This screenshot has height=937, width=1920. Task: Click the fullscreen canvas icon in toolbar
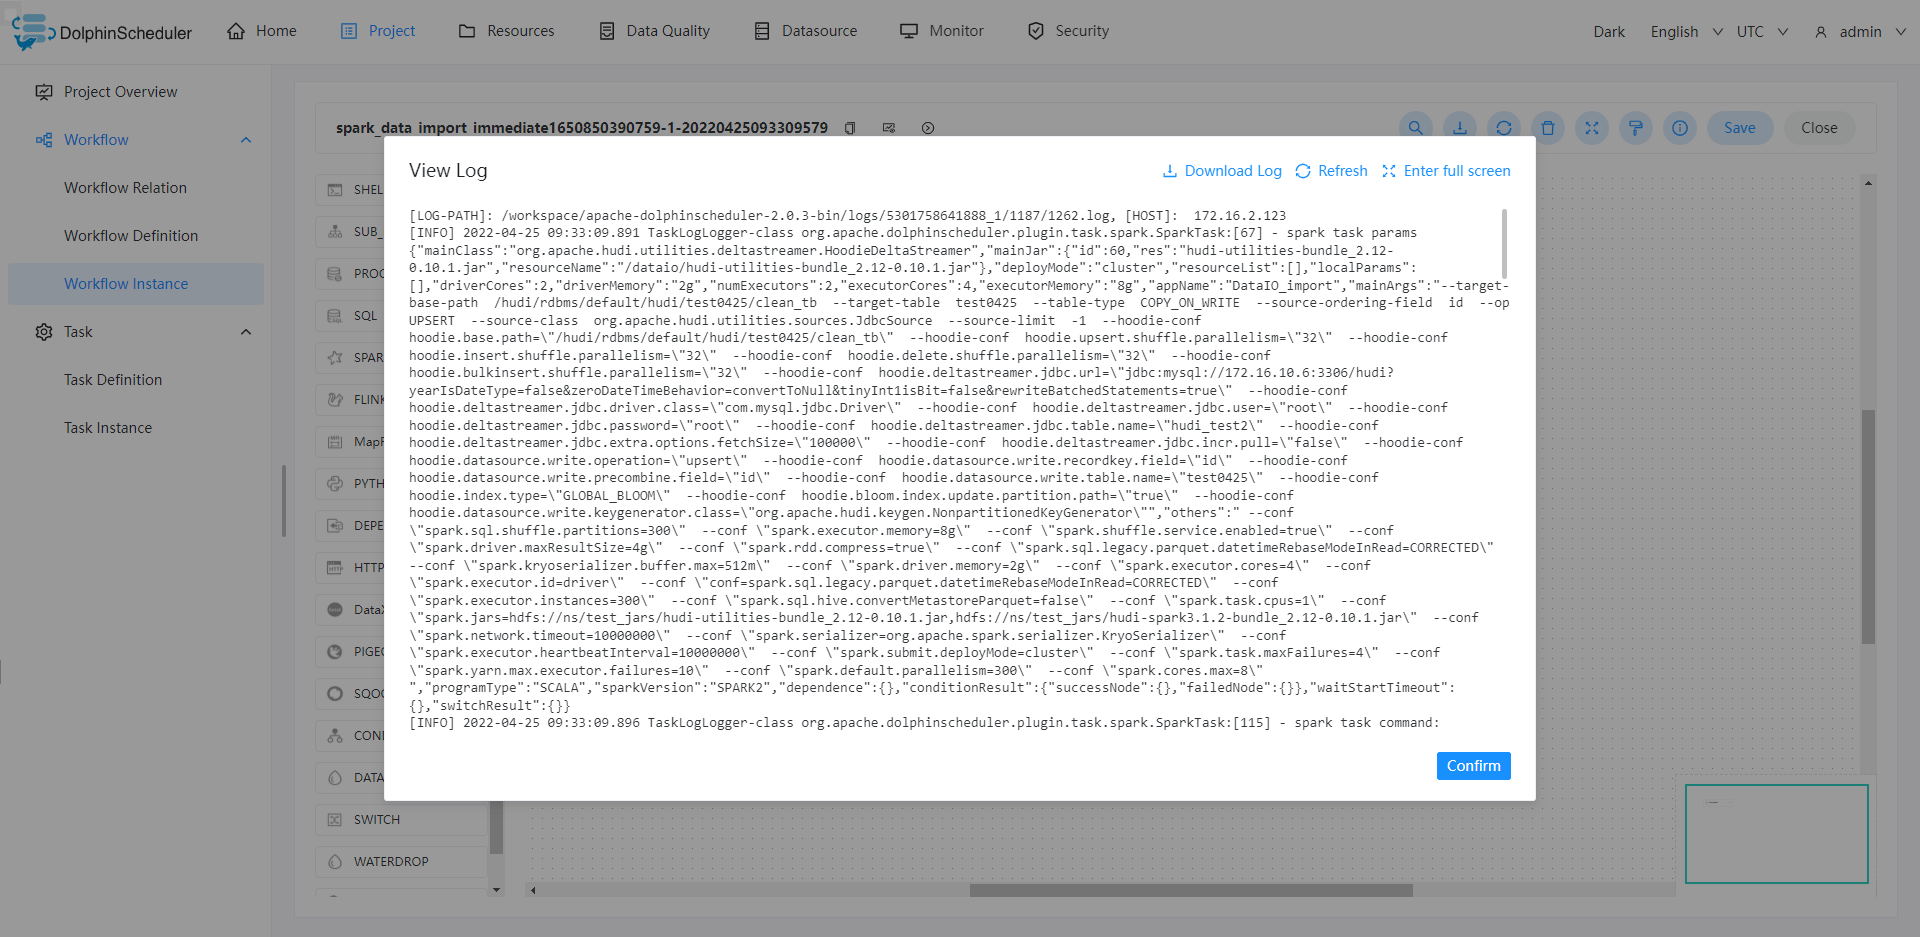click(1592, 128)
